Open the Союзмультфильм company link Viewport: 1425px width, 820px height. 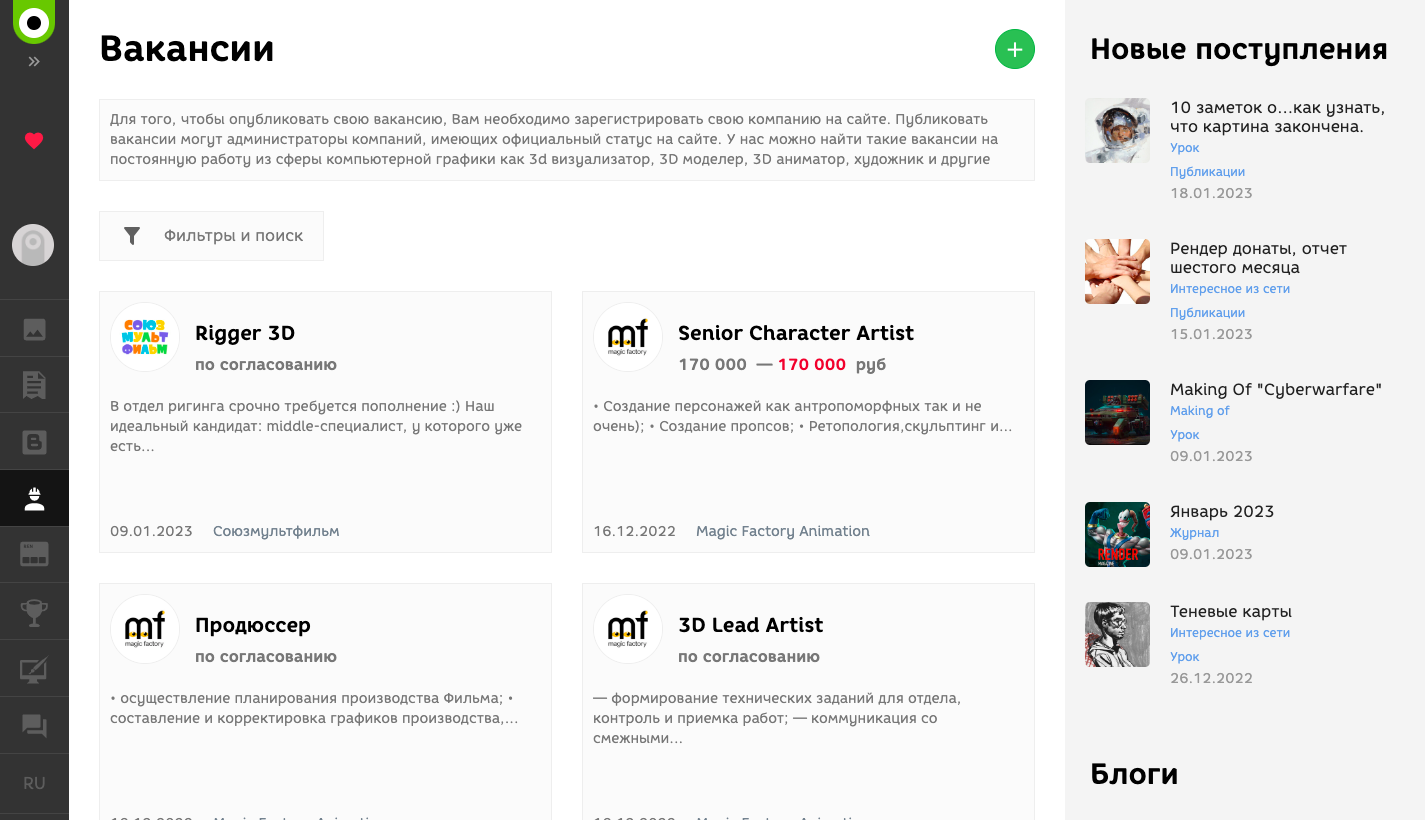coord(276,531)
